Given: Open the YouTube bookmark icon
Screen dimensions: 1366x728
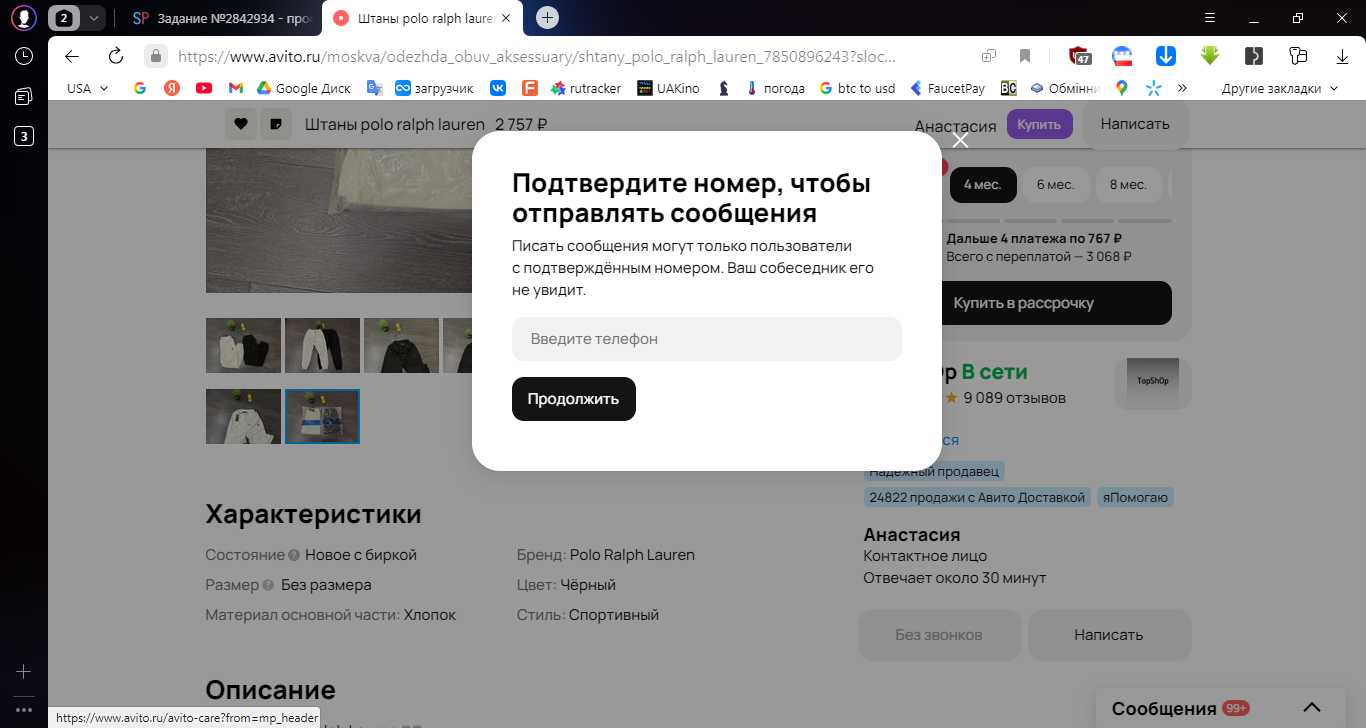Looking at the screenshot, I should click(x=204, y=88).
